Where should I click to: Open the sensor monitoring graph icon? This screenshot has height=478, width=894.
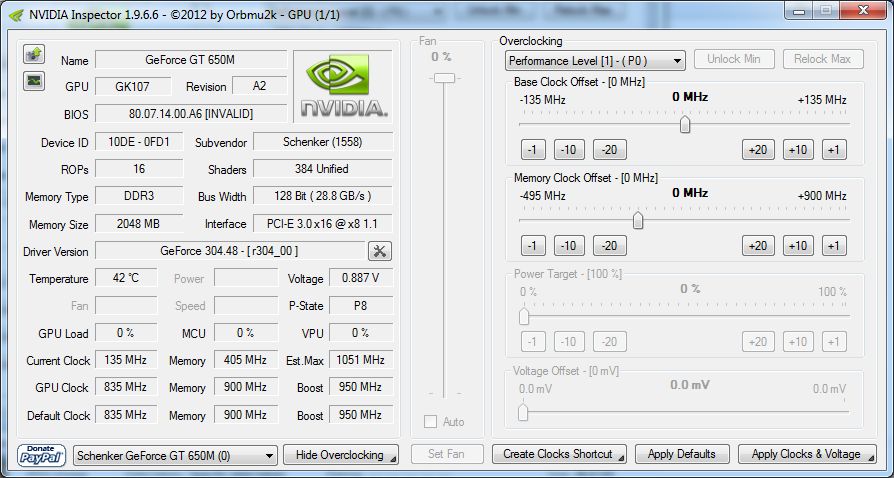[34, 81]
